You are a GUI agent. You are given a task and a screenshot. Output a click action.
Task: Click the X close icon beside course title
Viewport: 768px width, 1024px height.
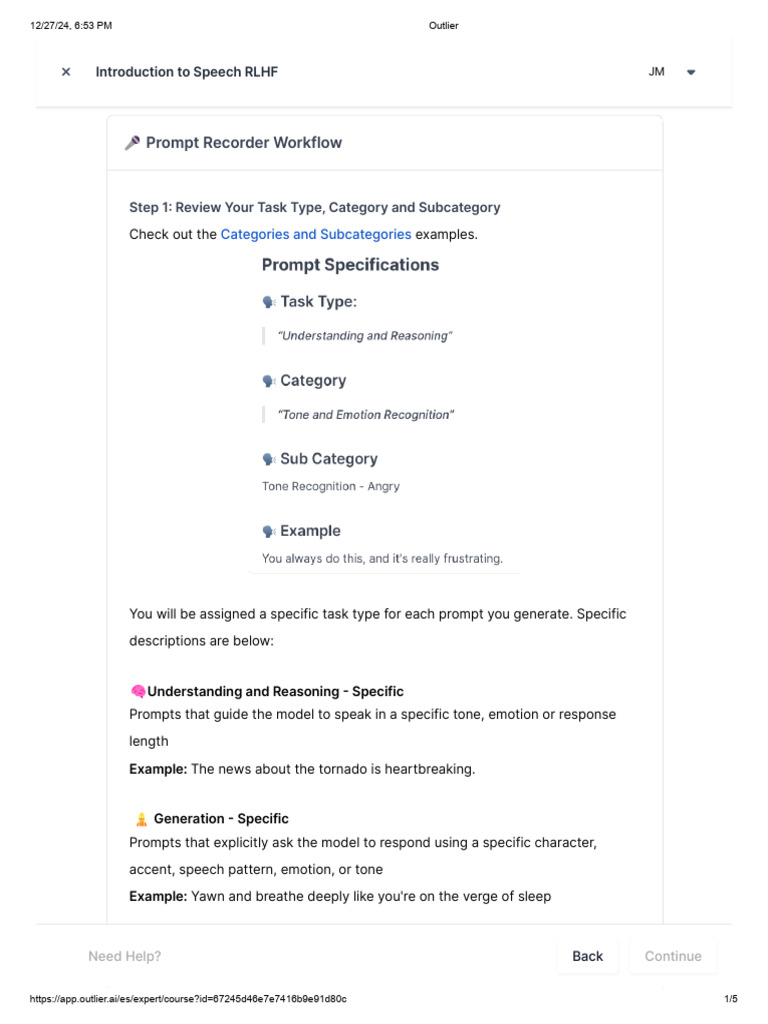click(x=66, y=72)
